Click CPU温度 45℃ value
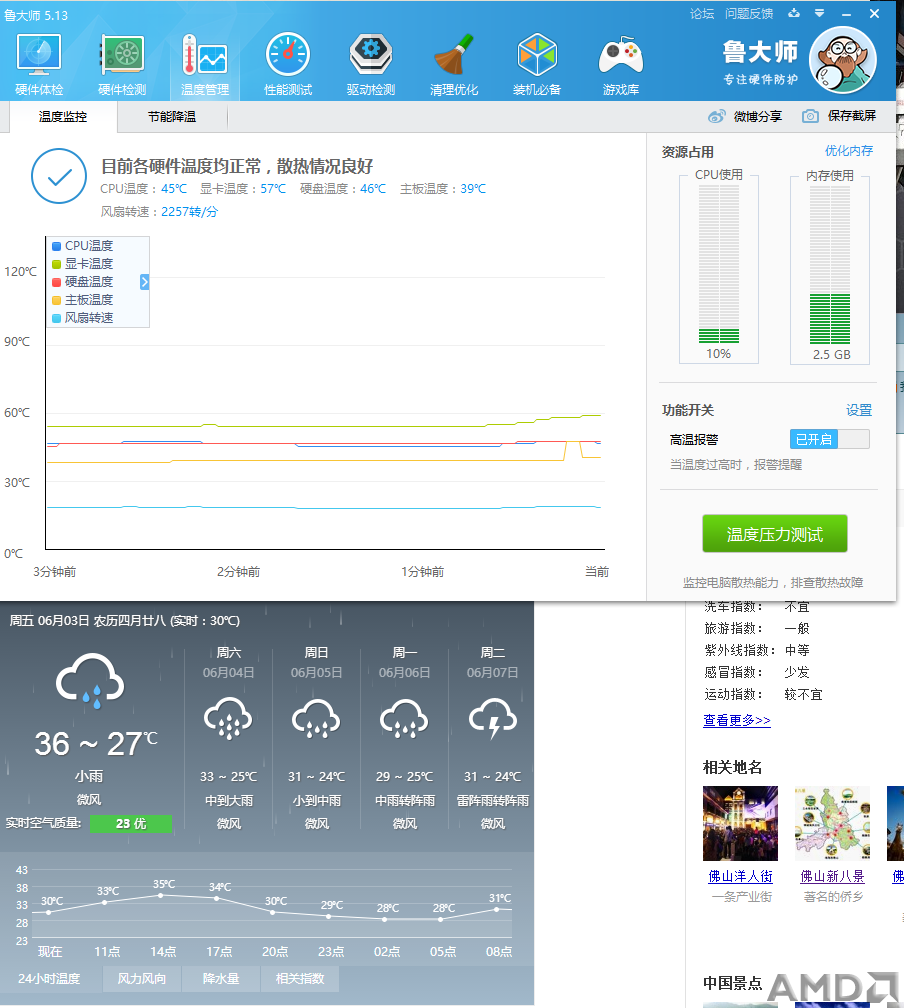This screenshot has height=1008, width=904. (x=174, y=188)
